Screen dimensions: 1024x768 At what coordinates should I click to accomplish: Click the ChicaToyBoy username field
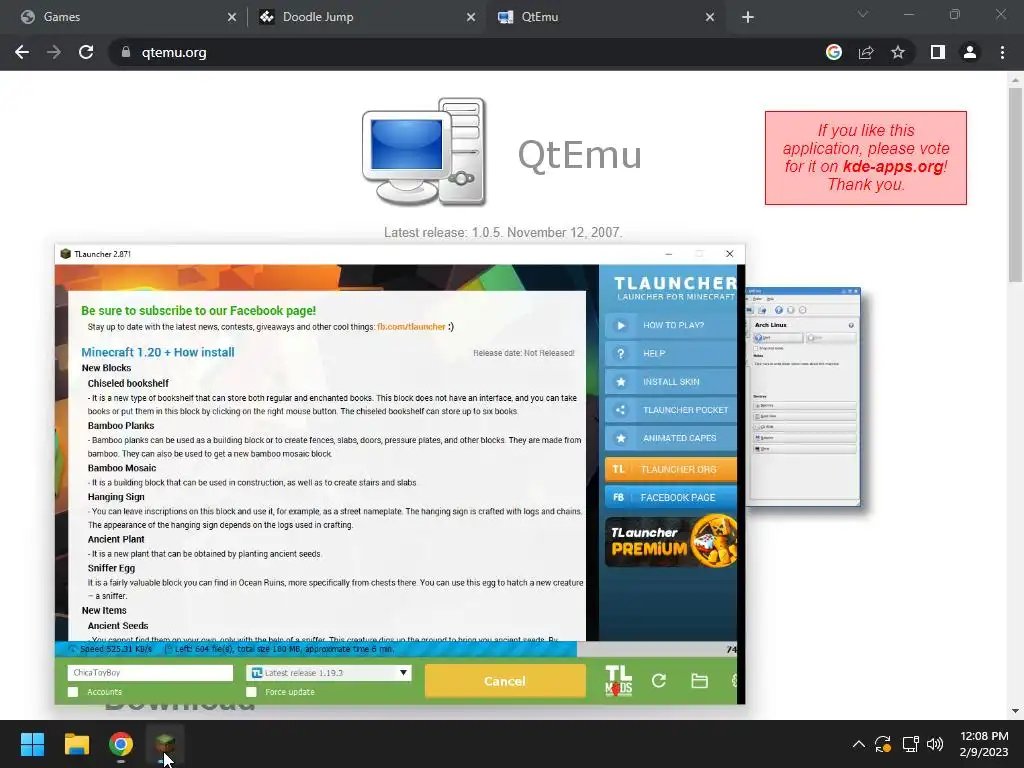tap(150, 673)
